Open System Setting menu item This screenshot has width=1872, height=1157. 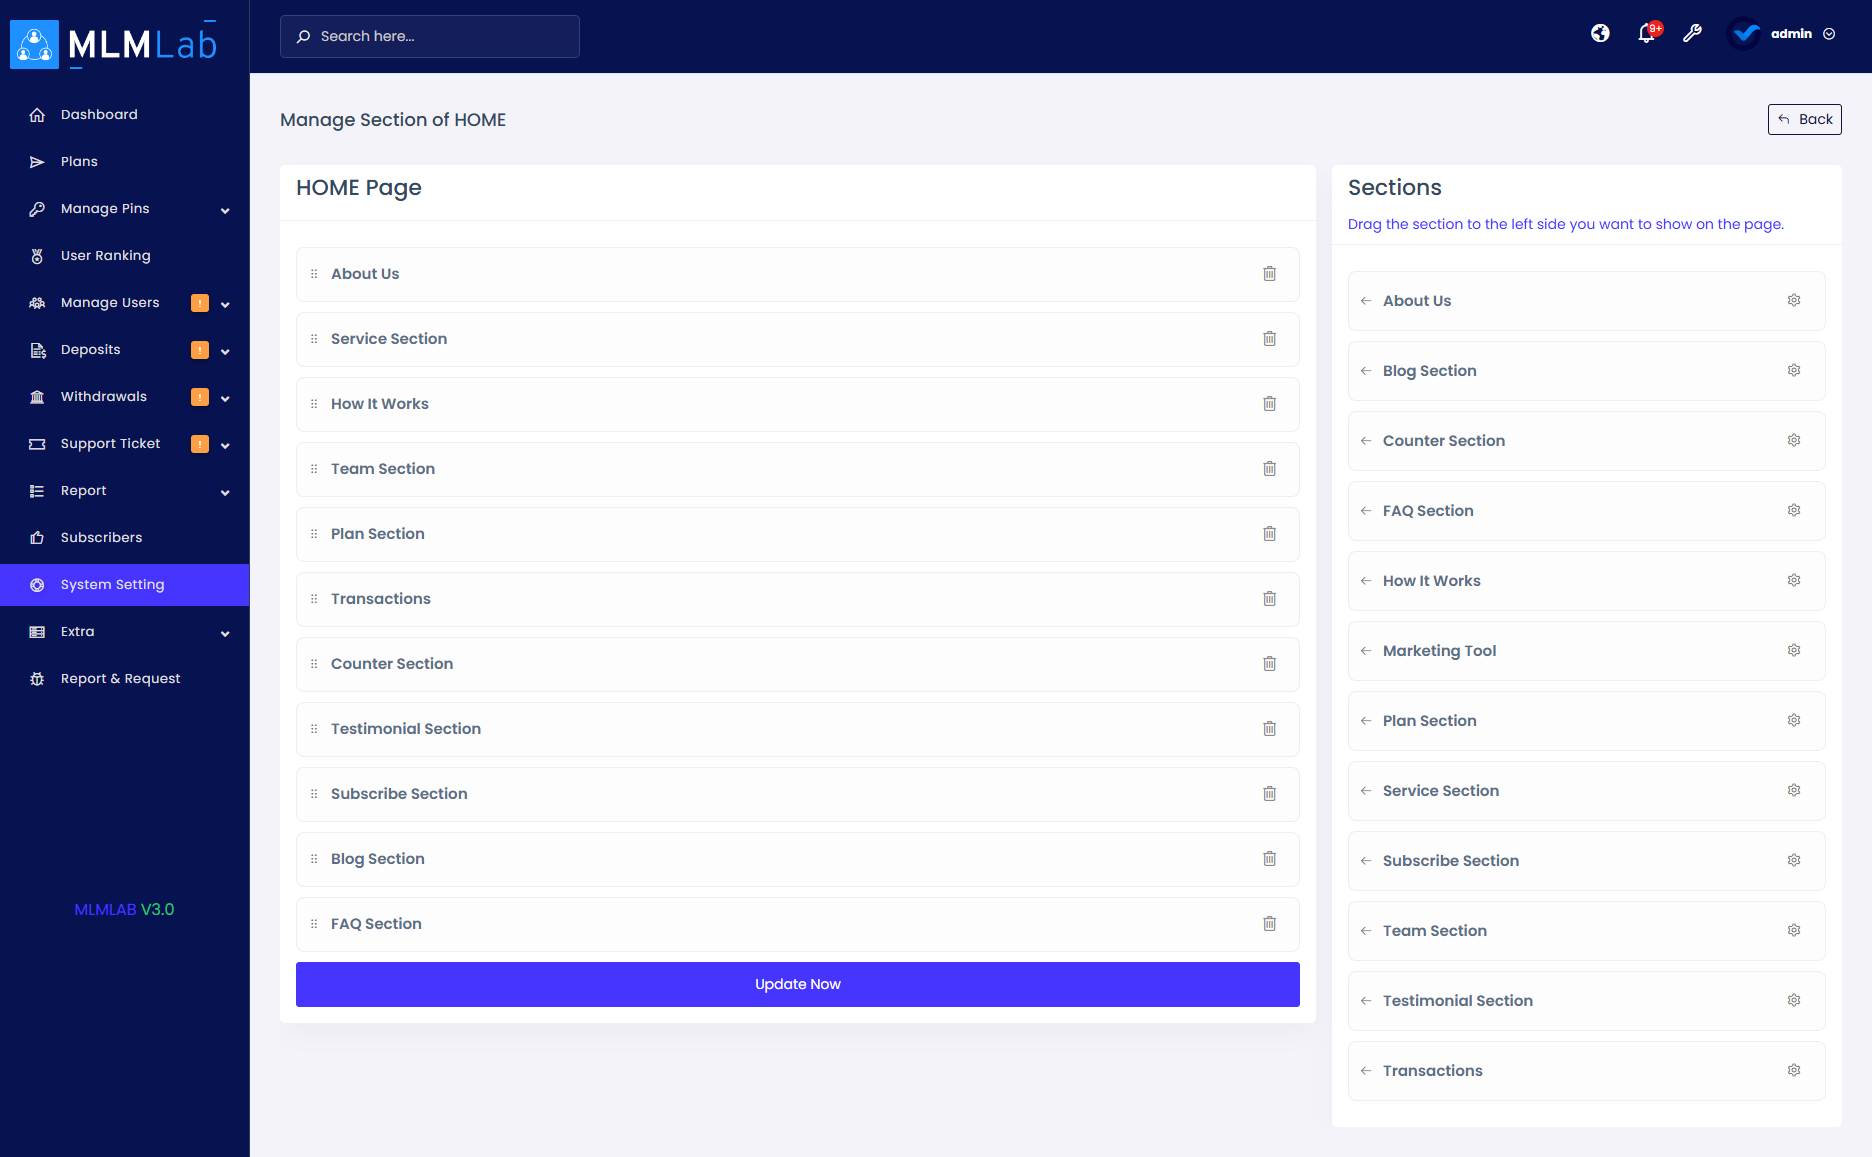[124, 585]
